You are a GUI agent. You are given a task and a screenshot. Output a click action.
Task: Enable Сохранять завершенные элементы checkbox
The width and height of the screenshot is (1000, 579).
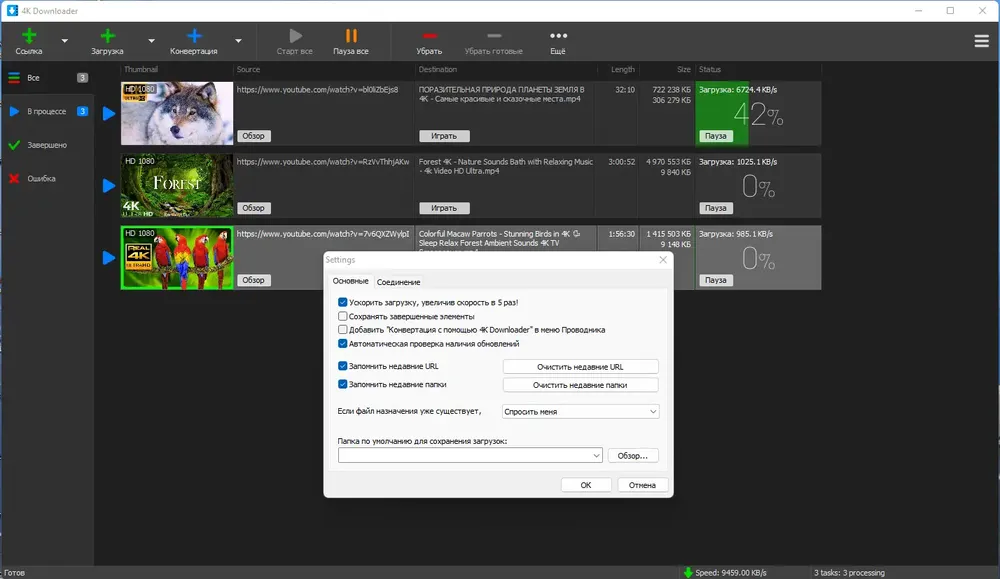coord(342,316)
